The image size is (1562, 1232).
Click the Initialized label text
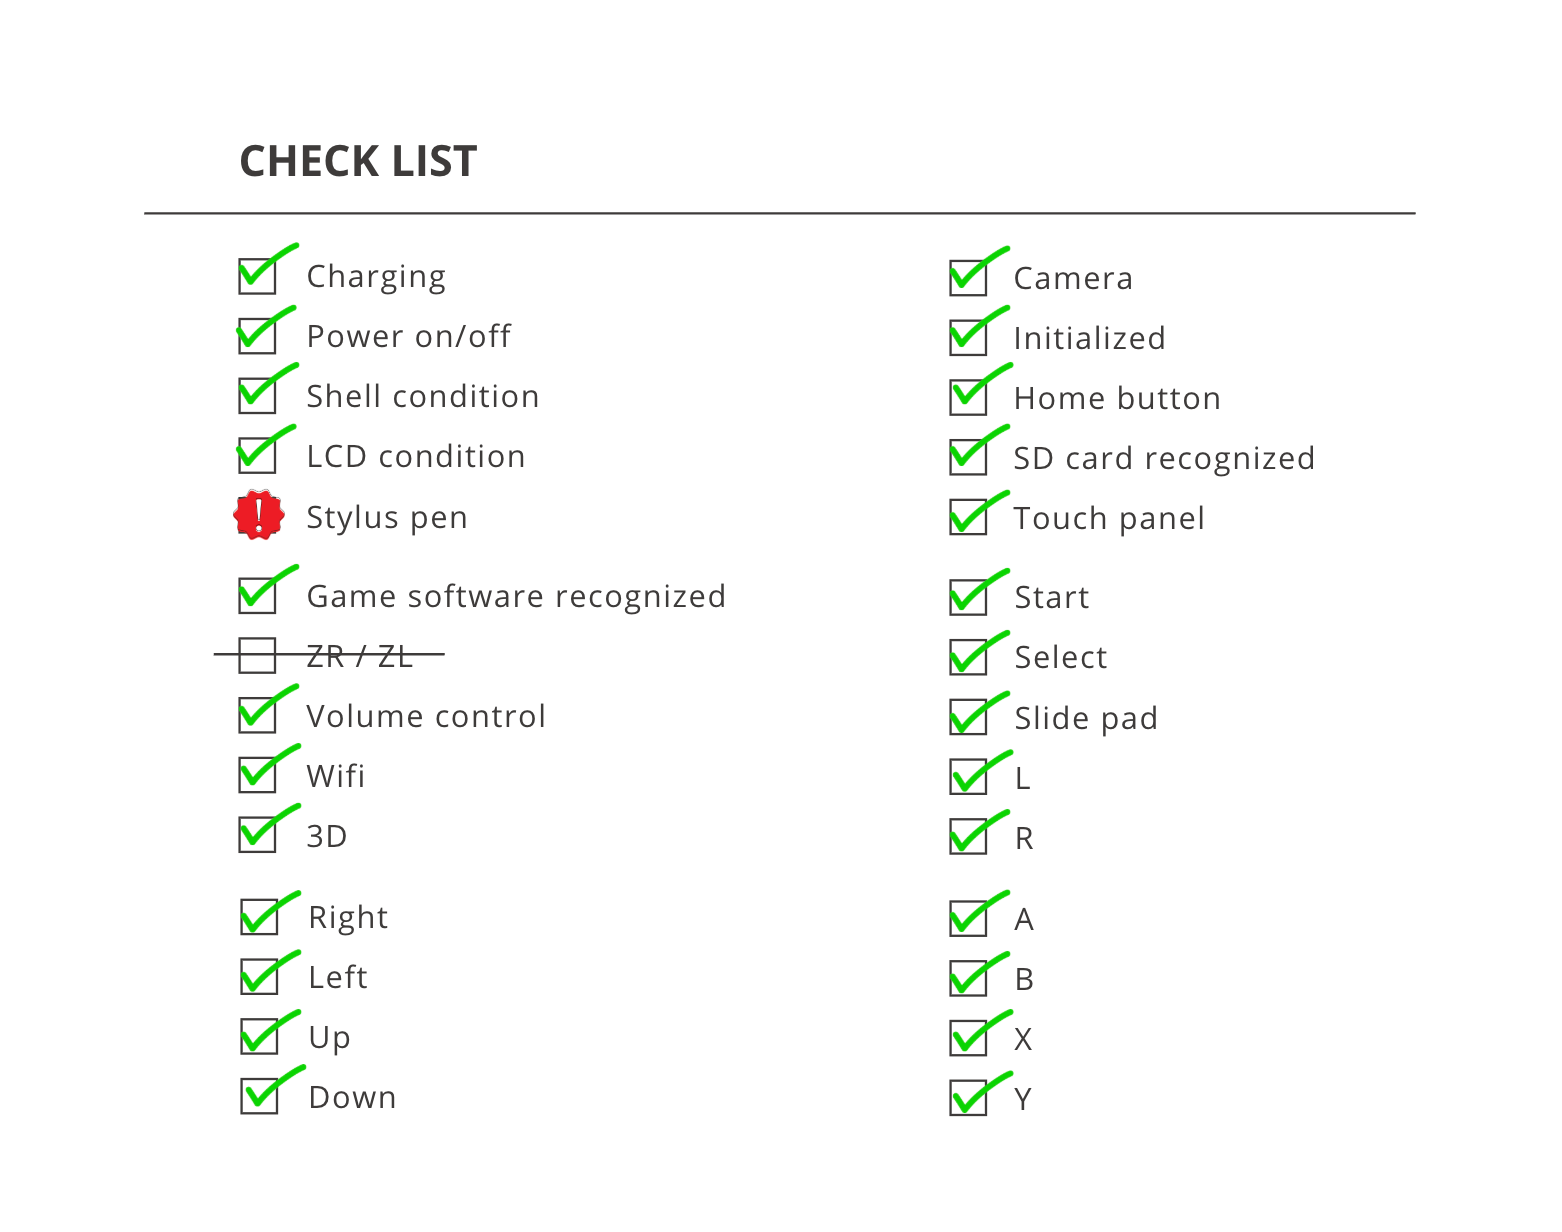point(1089,338)
